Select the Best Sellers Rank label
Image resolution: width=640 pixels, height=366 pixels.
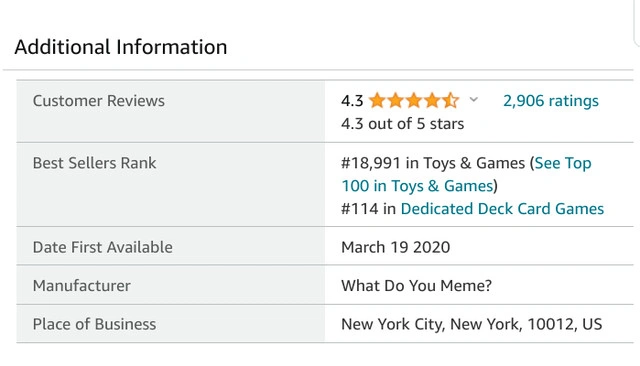94,163
